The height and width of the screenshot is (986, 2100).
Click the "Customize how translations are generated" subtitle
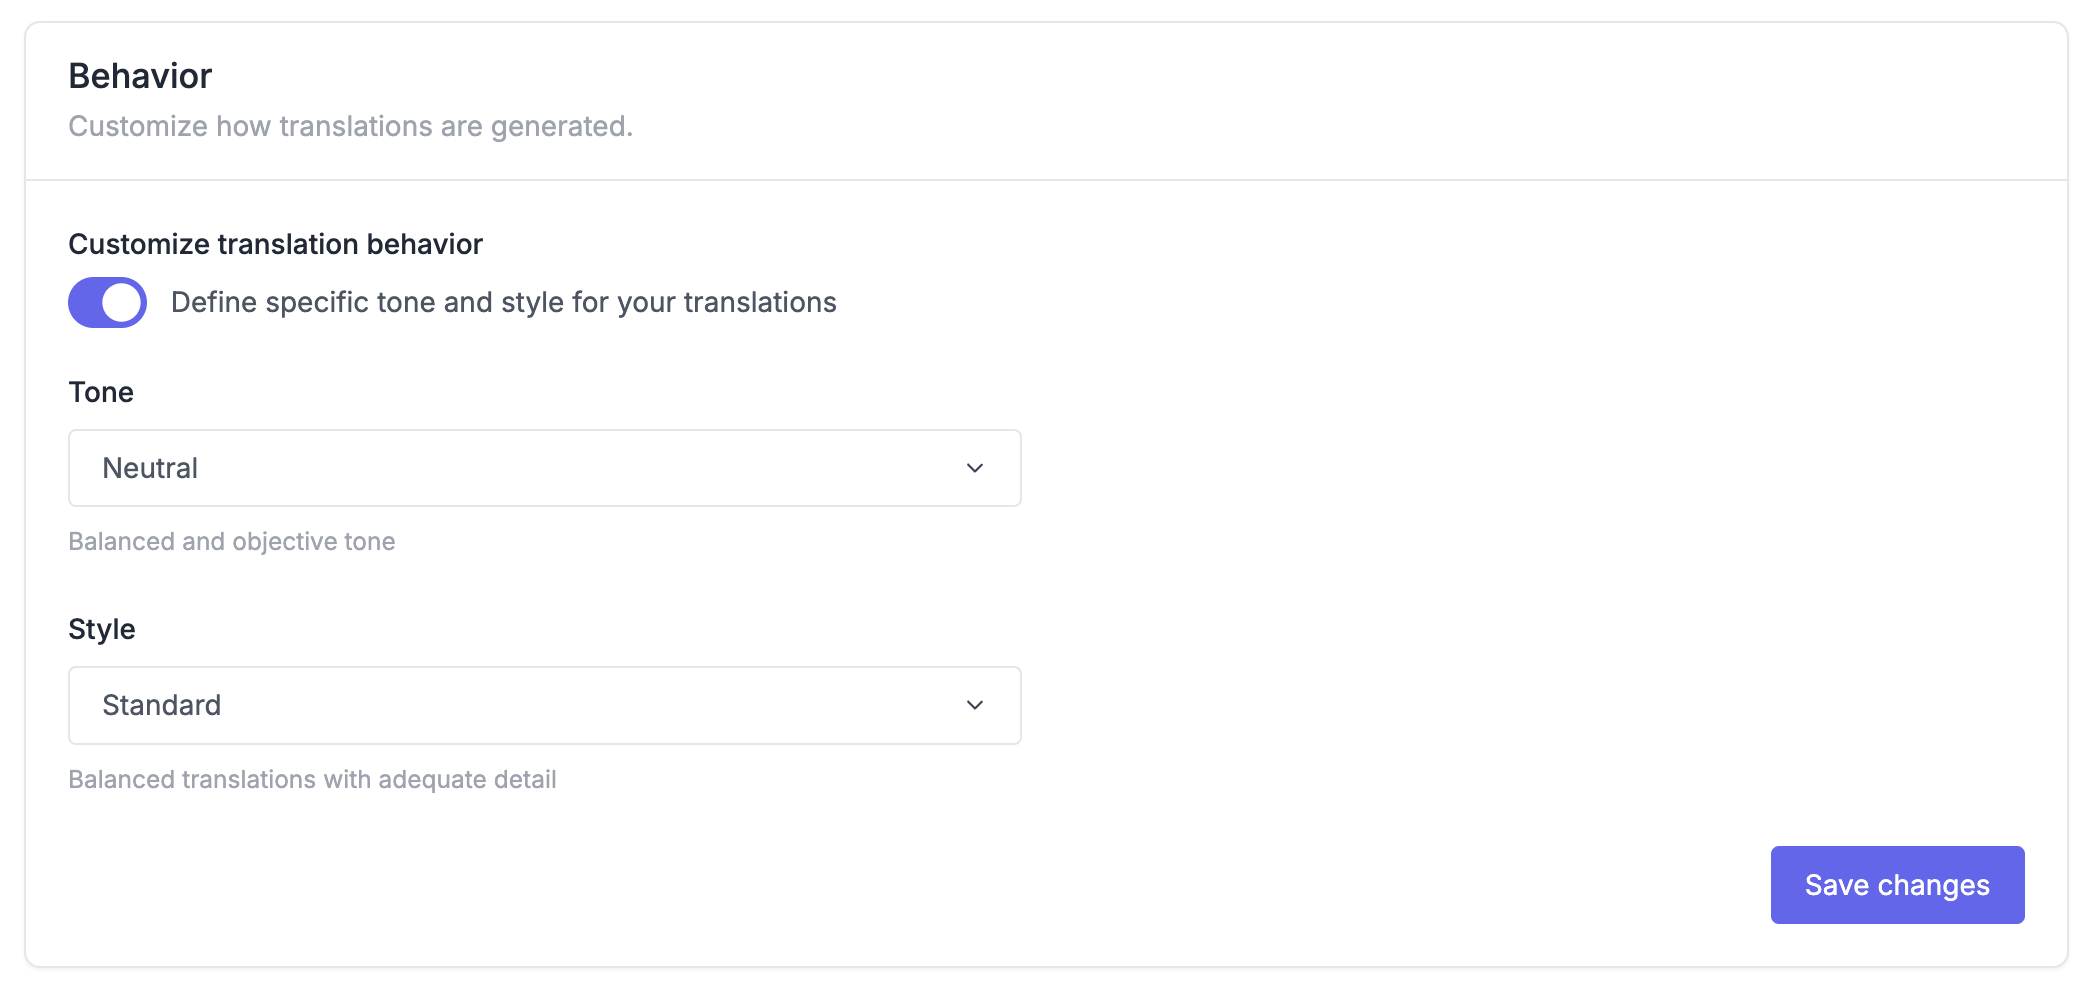pyautogui.click(x=350, y=126)
